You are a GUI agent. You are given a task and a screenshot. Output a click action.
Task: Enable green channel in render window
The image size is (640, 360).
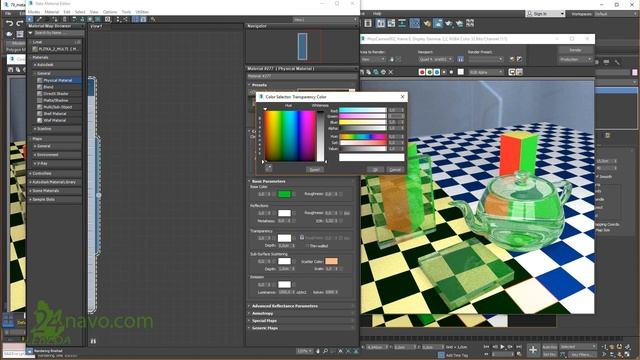[x=429, y=72]
